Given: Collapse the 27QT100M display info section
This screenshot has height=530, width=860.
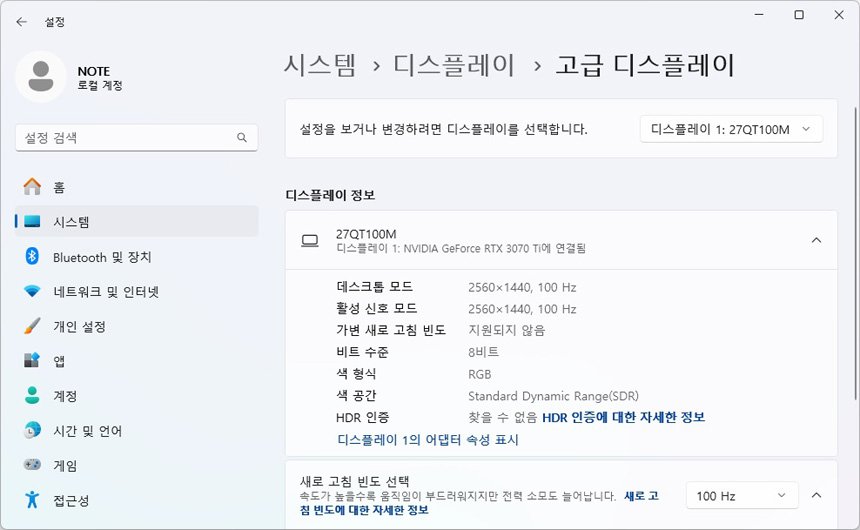Looking at the screenshot, I should 816,240.
